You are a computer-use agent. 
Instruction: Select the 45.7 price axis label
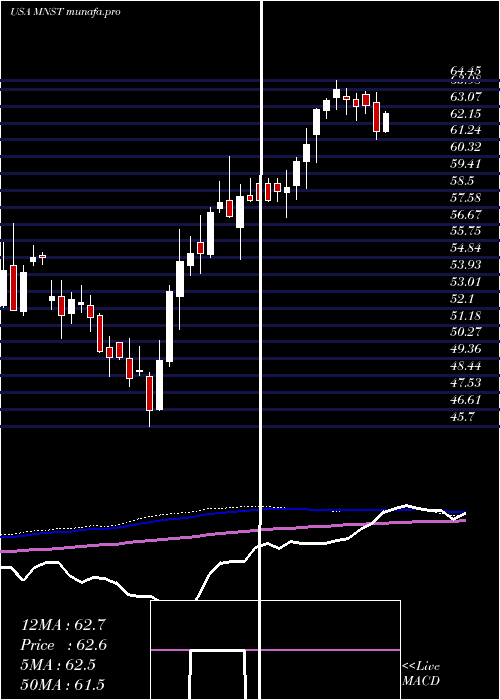tap(462, 416)
